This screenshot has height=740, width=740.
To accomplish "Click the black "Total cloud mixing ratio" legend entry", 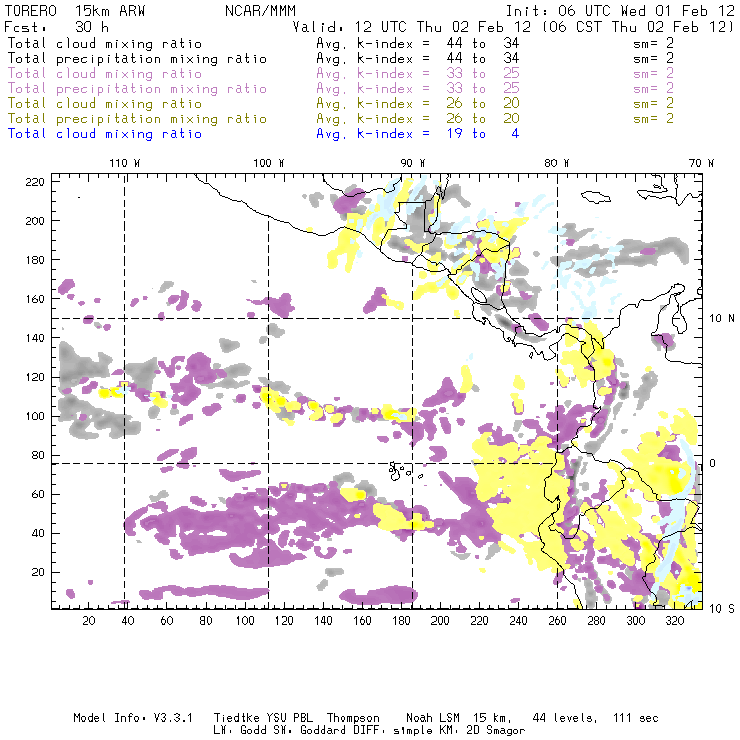I will pos(105,43).
